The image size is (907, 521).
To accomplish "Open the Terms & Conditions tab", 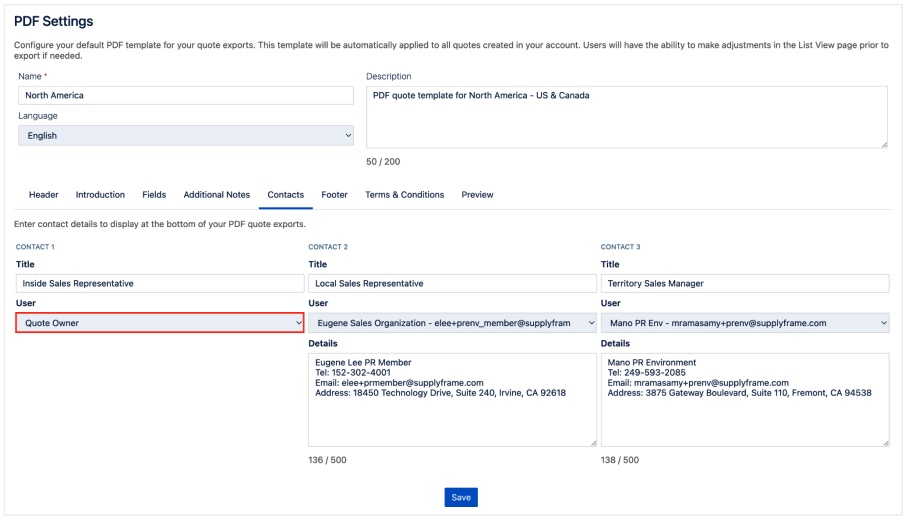I will coord(405,195).
